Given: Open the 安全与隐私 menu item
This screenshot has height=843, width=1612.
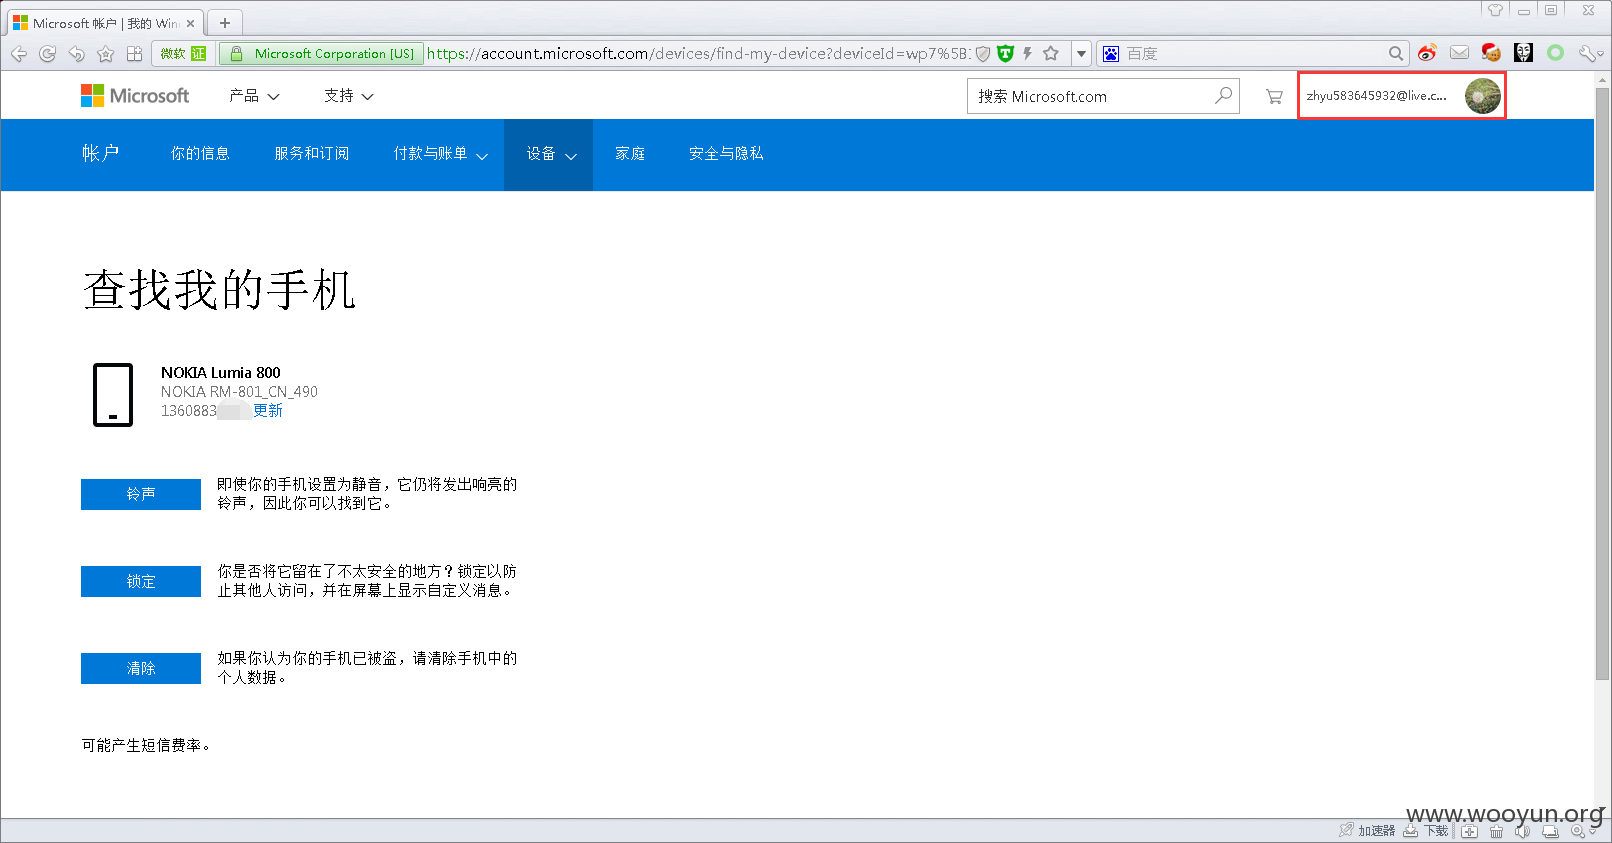Looking at the screenshot, I should [726, 154].
